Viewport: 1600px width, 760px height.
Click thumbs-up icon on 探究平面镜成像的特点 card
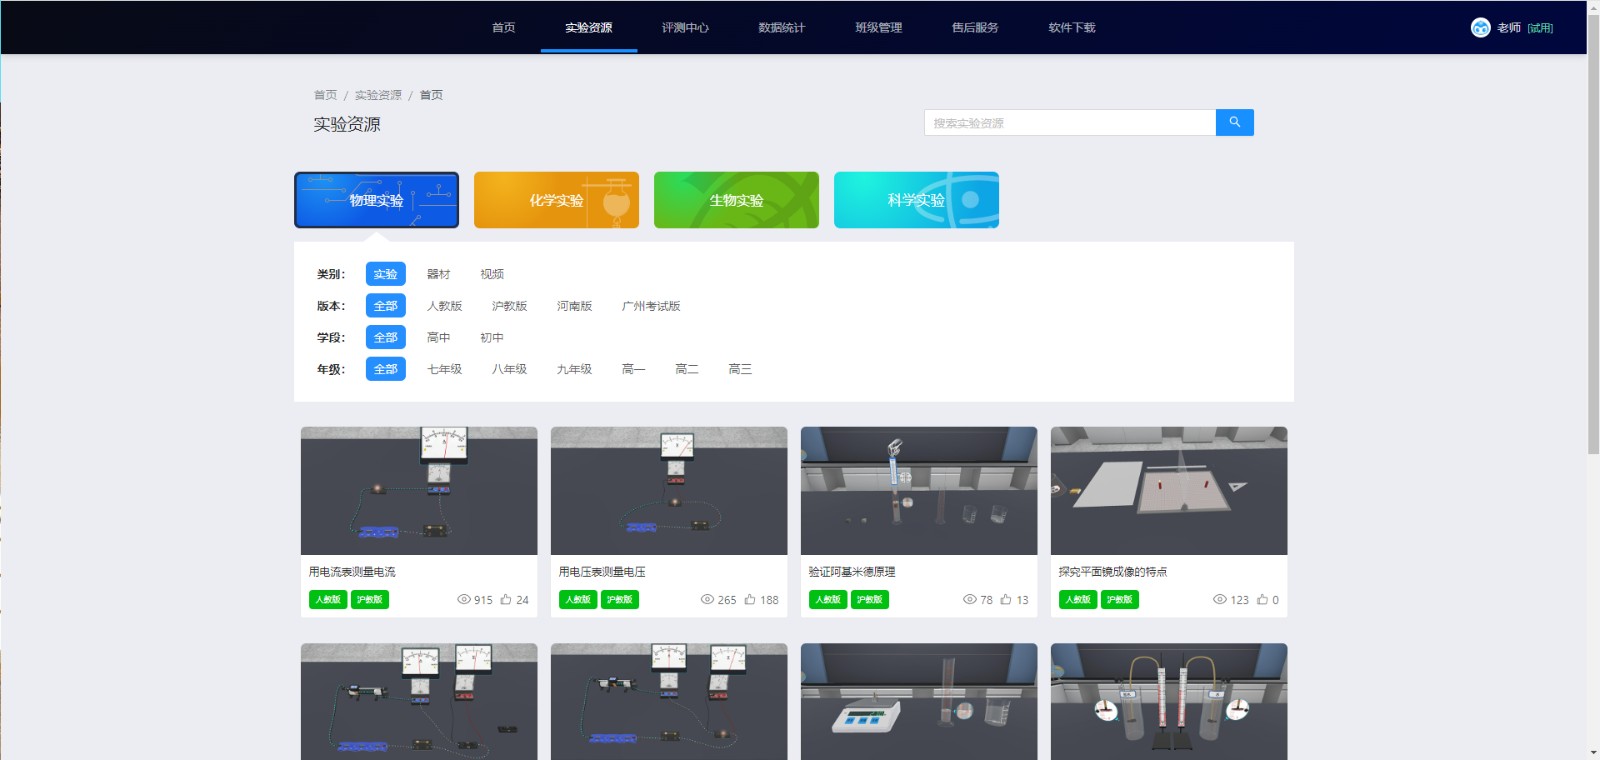pyautogui.click(x=1262, y=600)
